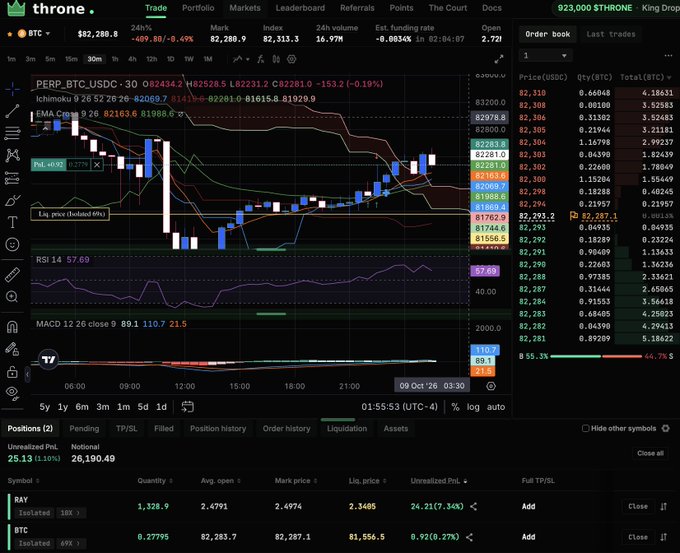Open the indicators fx menu
The height and width of the screenshot is (553, 680).
(x=260, y=59)
